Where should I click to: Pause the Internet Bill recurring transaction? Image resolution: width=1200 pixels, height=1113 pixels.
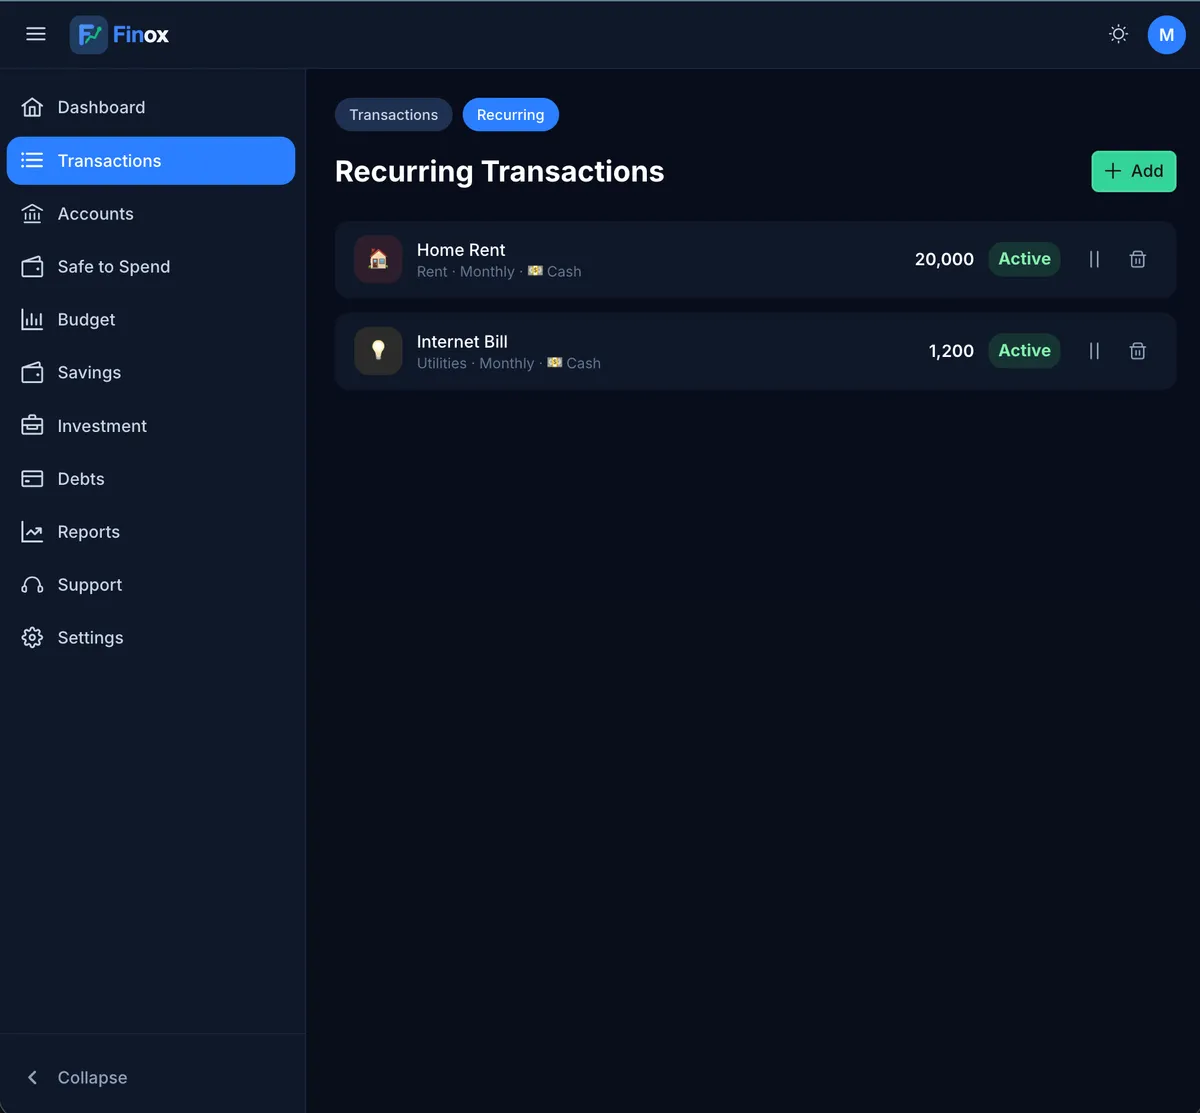[x=1094, y=351]
